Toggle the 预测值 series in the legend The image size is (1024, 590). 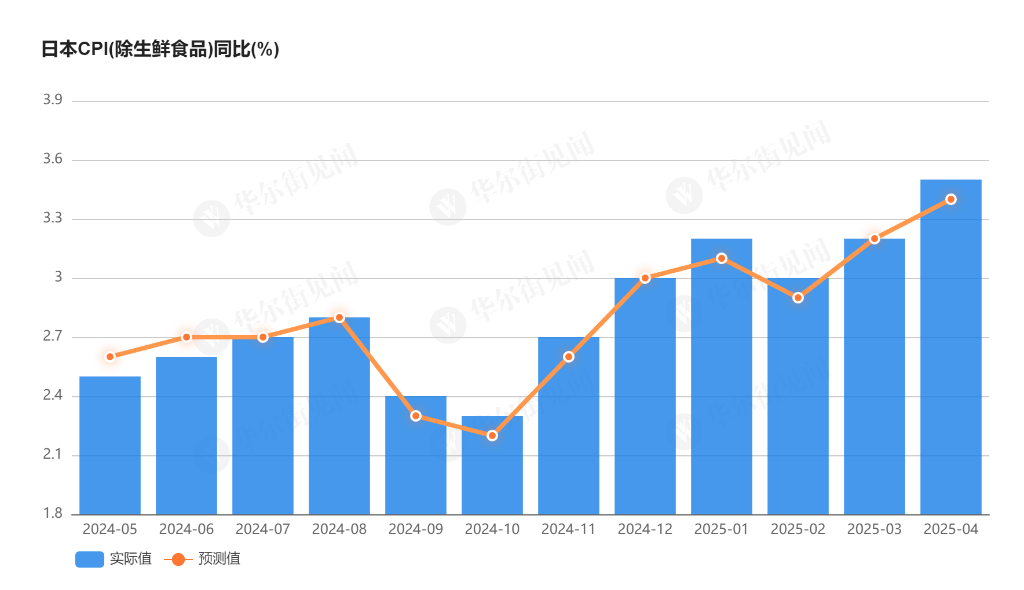(x=220, y=558)
